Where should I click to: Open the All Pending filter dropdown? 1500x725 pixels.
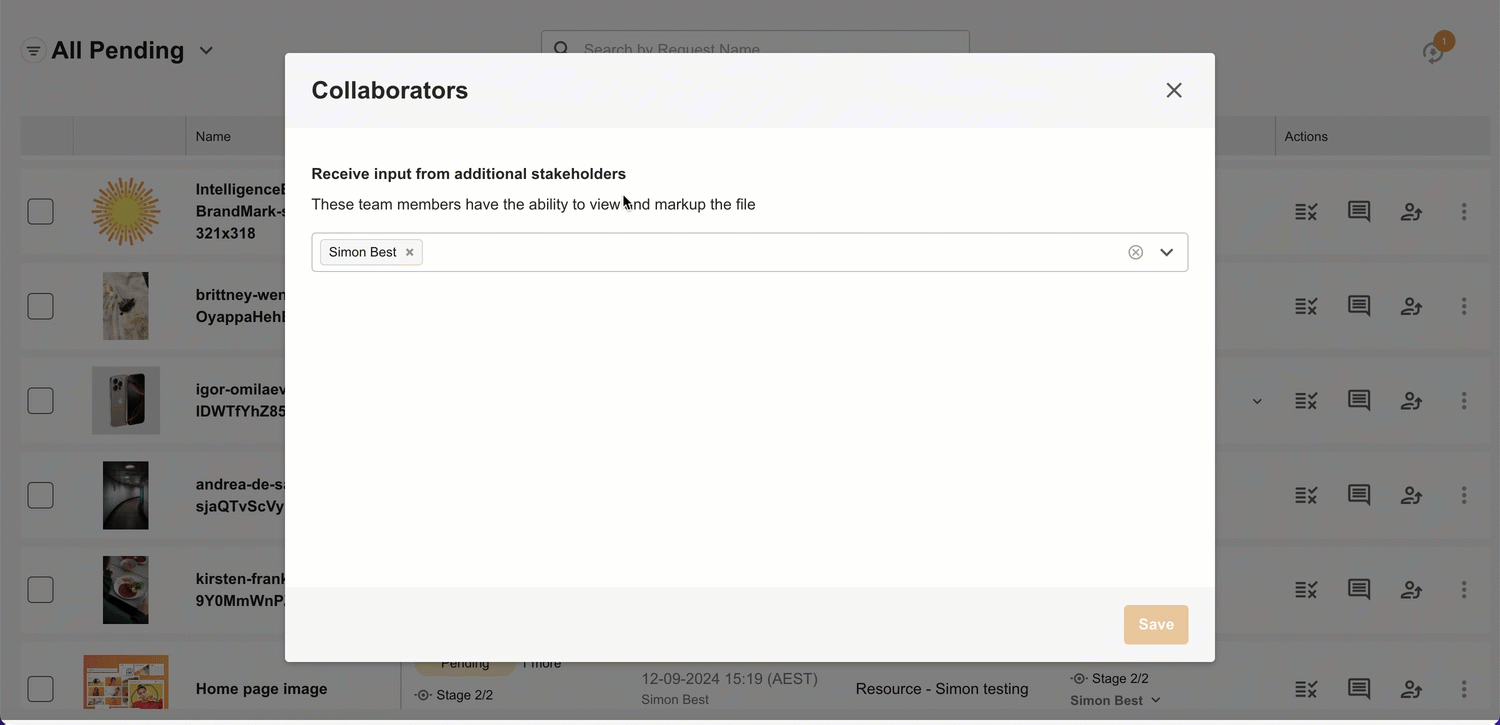point(206,50)
